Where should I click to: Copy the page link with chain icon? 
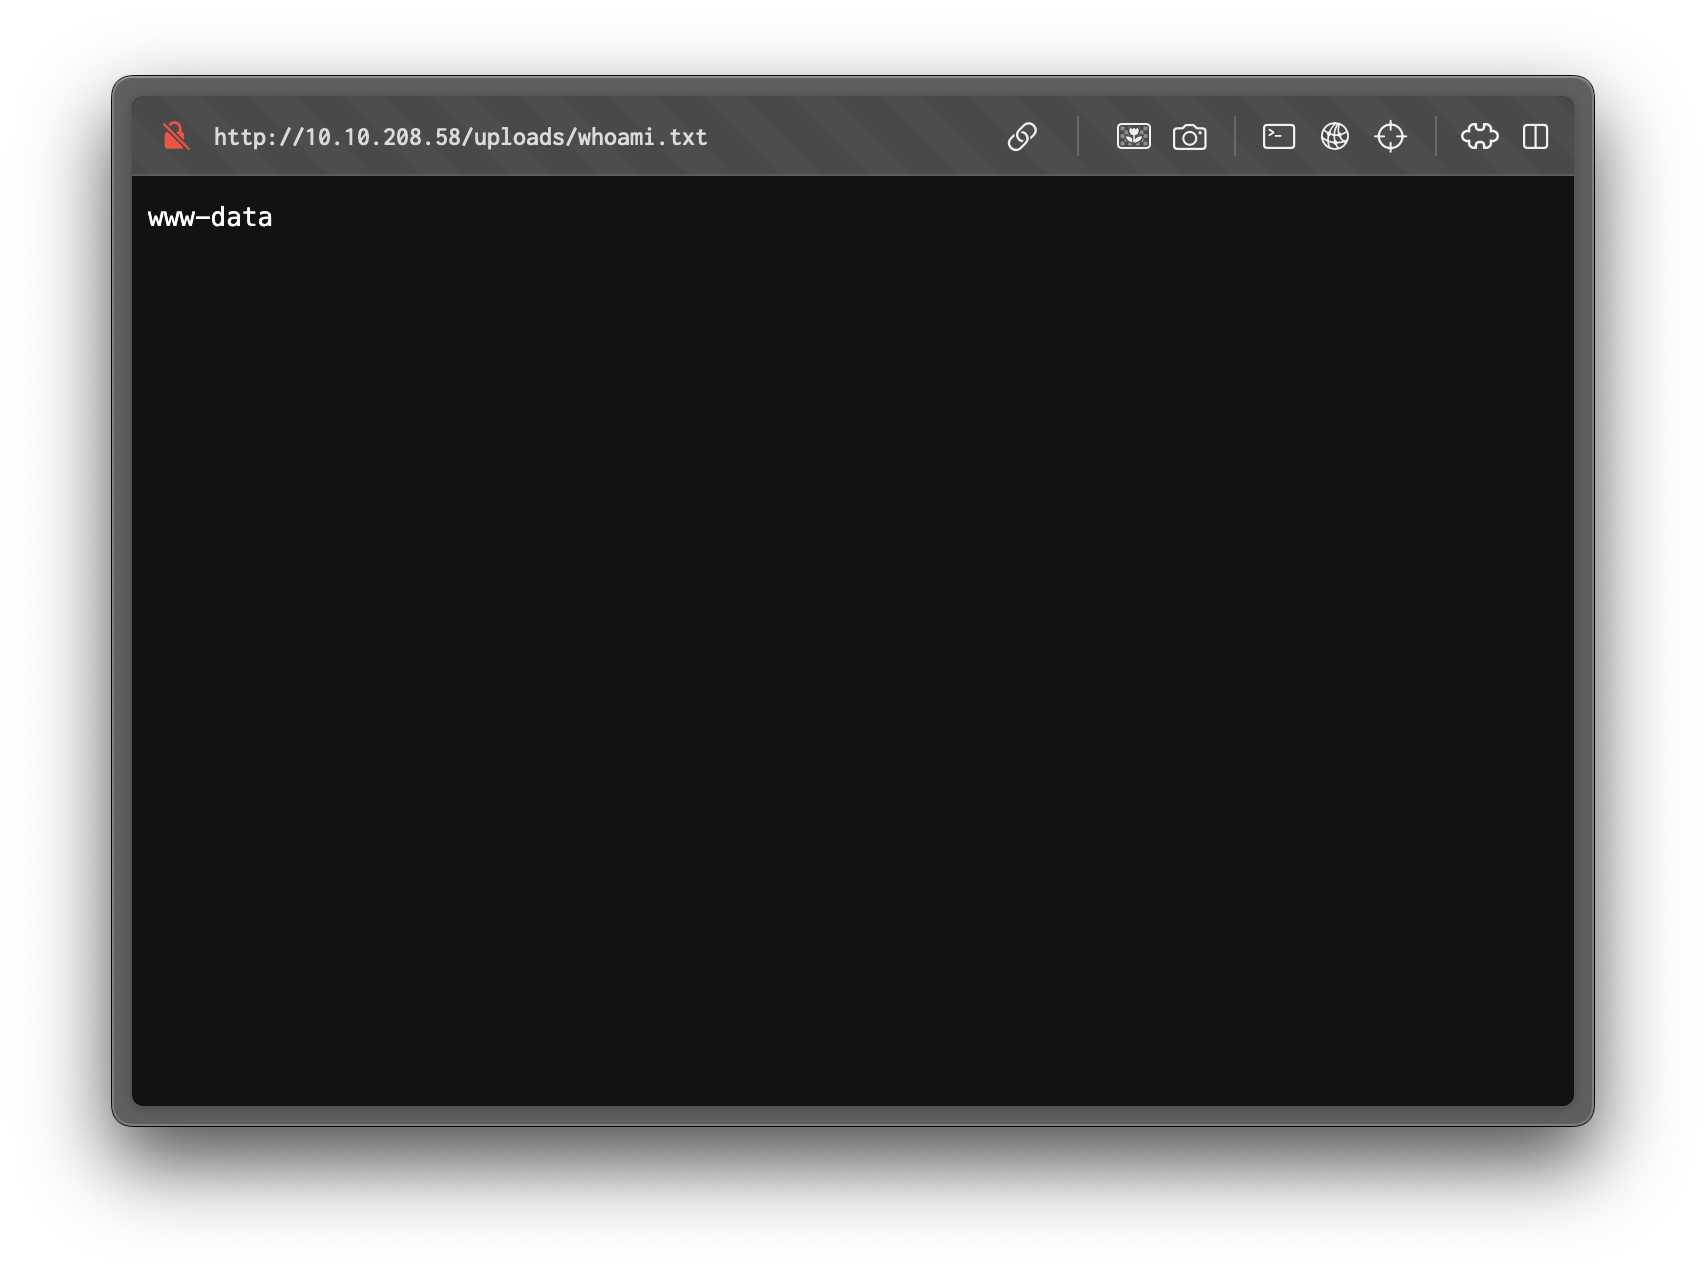[1022, 136]
